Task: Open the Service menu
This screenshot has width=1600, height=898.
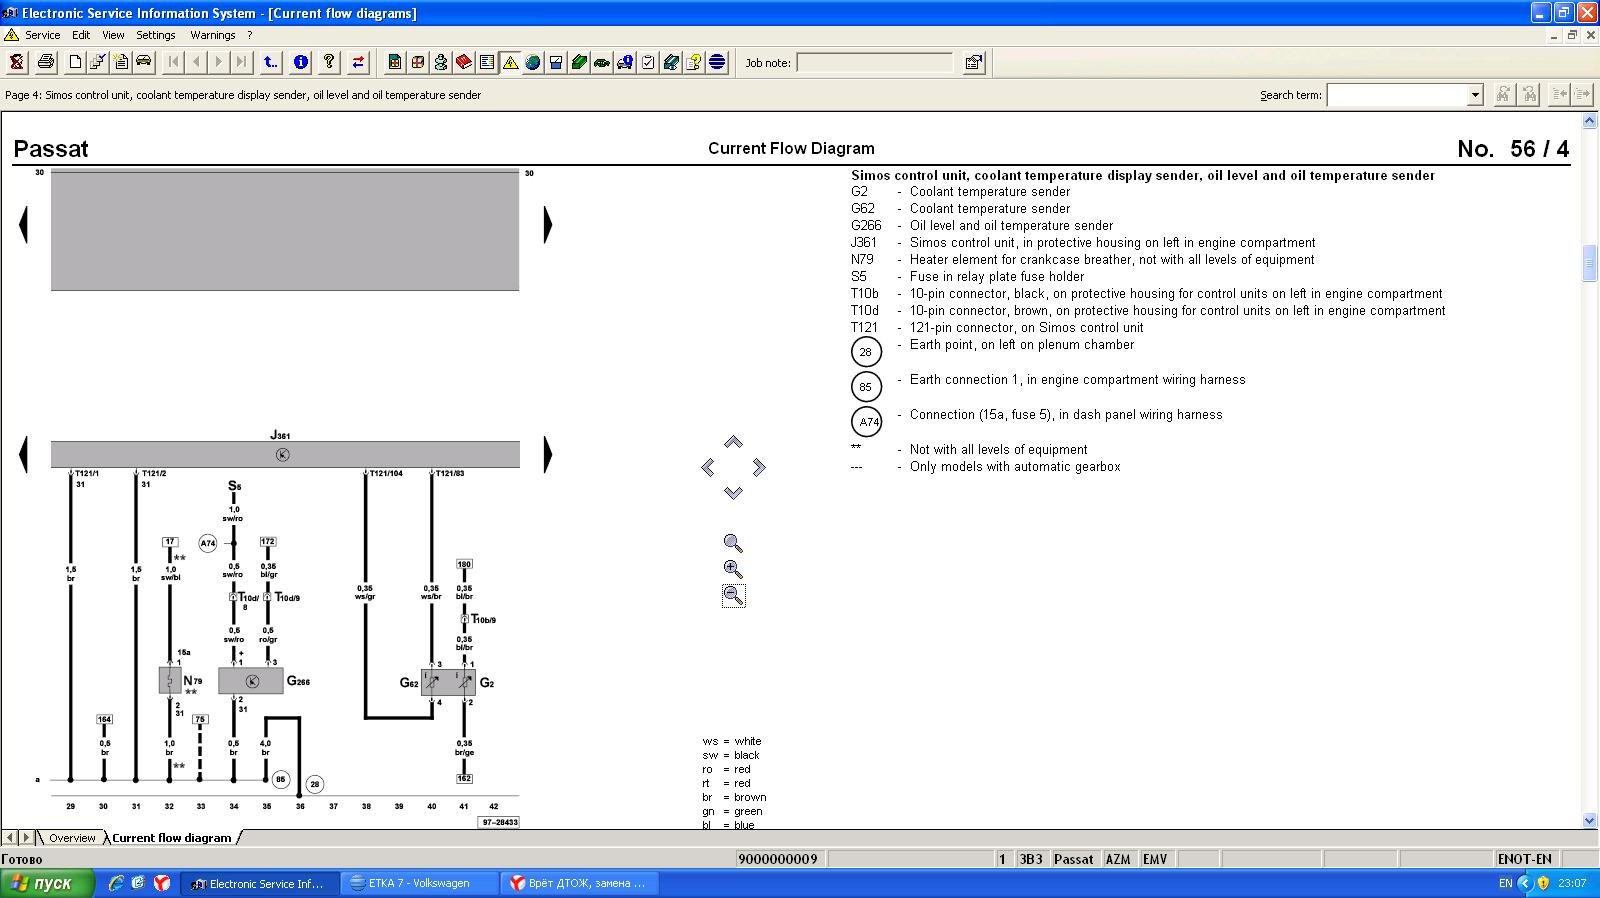Action: (x=42, y=35)
